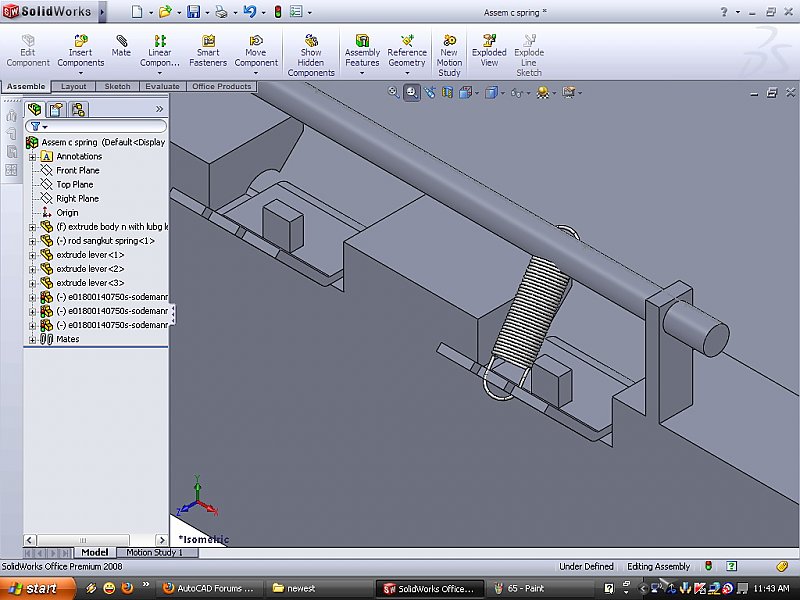Select the Front Plane in the tree
Viewport: 800px width, 600px height.
tap(77, 170)
